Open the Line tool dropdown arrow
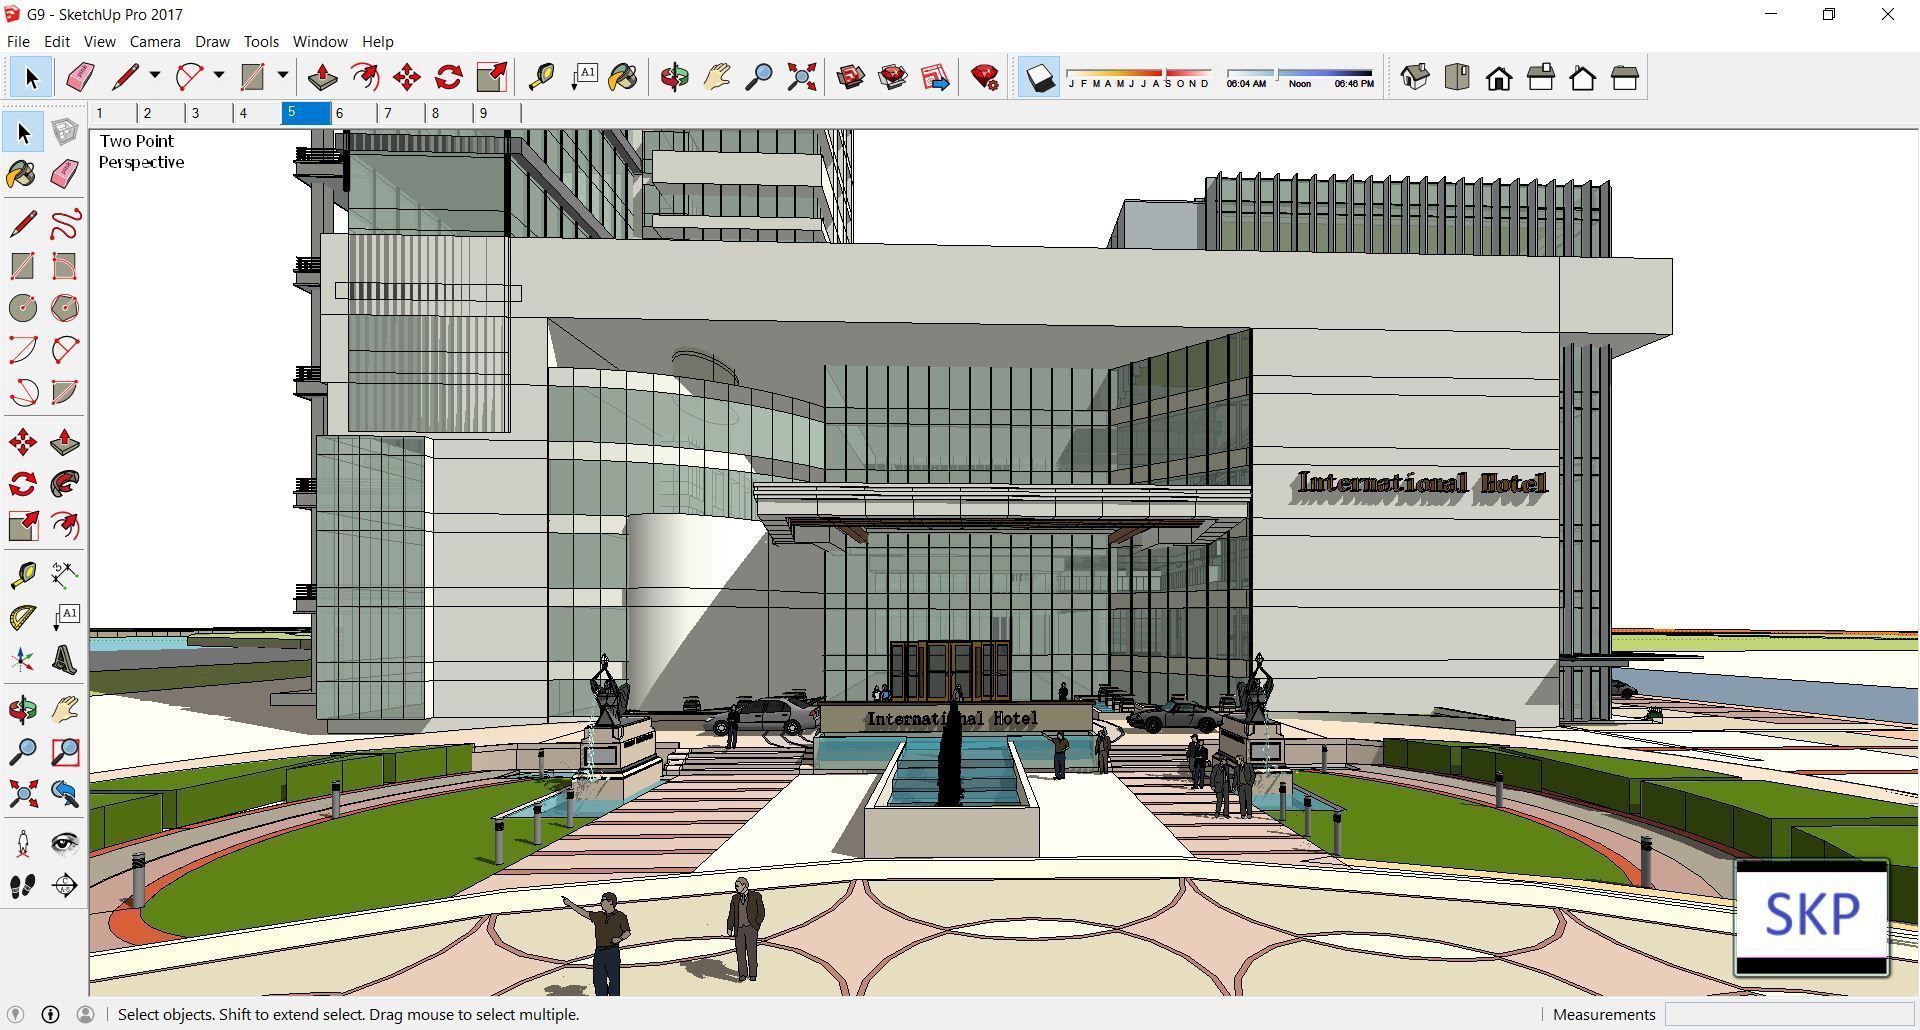The width and height of the screenshot is (1920, 1030). click(155, 76)
